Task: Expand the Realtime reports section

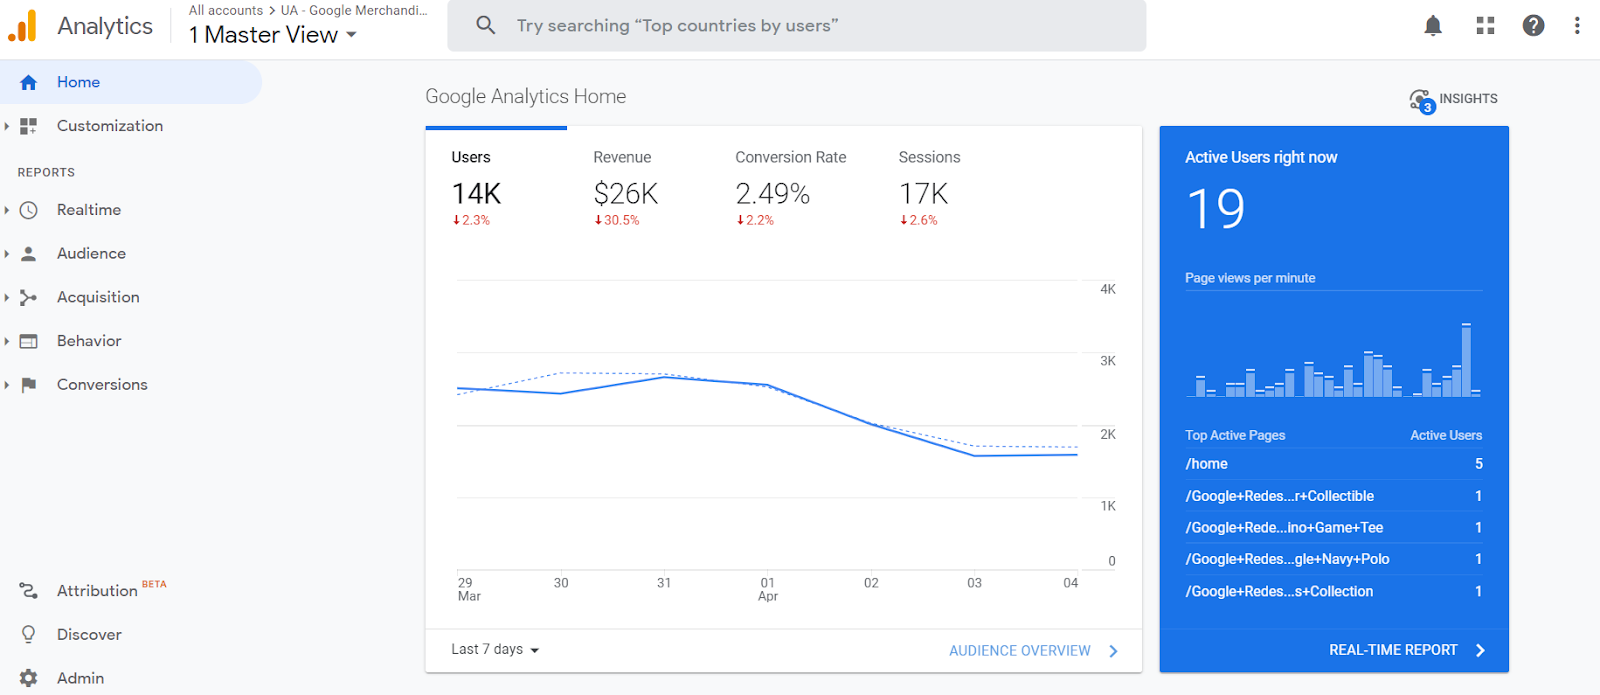Action: [x=7, y=210]
